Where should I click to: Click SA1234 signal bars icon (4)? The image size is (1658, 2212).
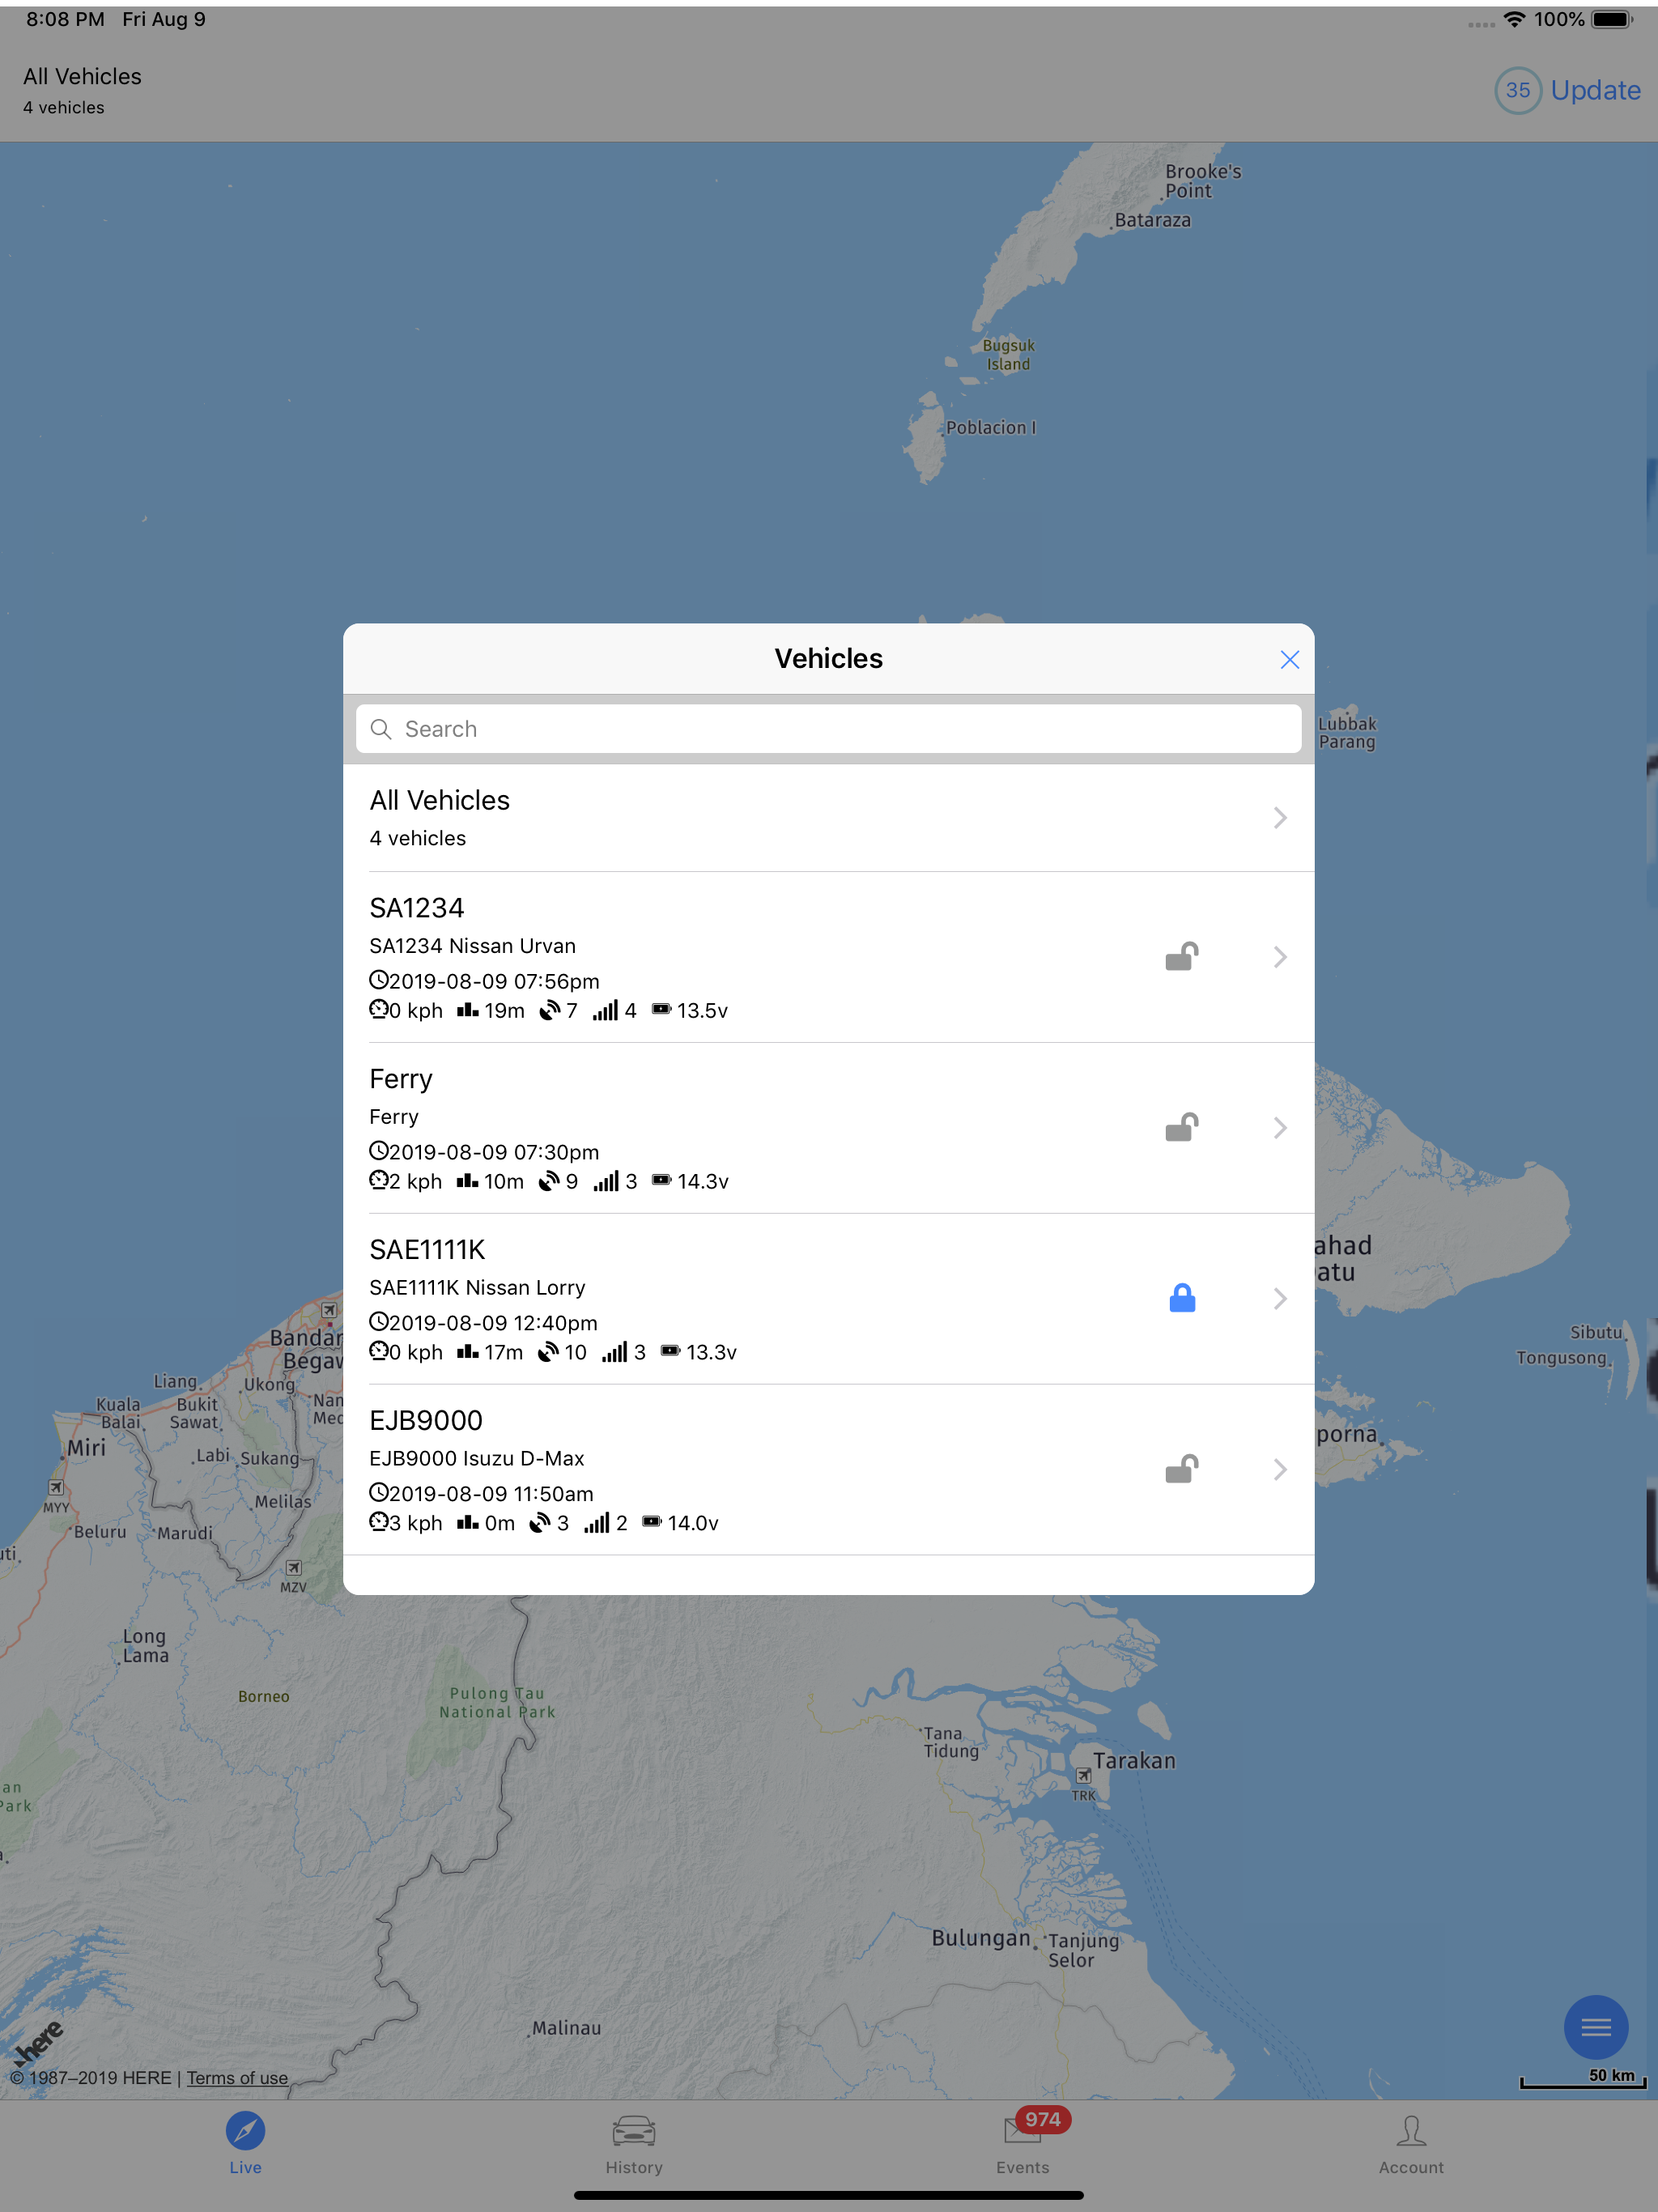(x=605, y=1010)
